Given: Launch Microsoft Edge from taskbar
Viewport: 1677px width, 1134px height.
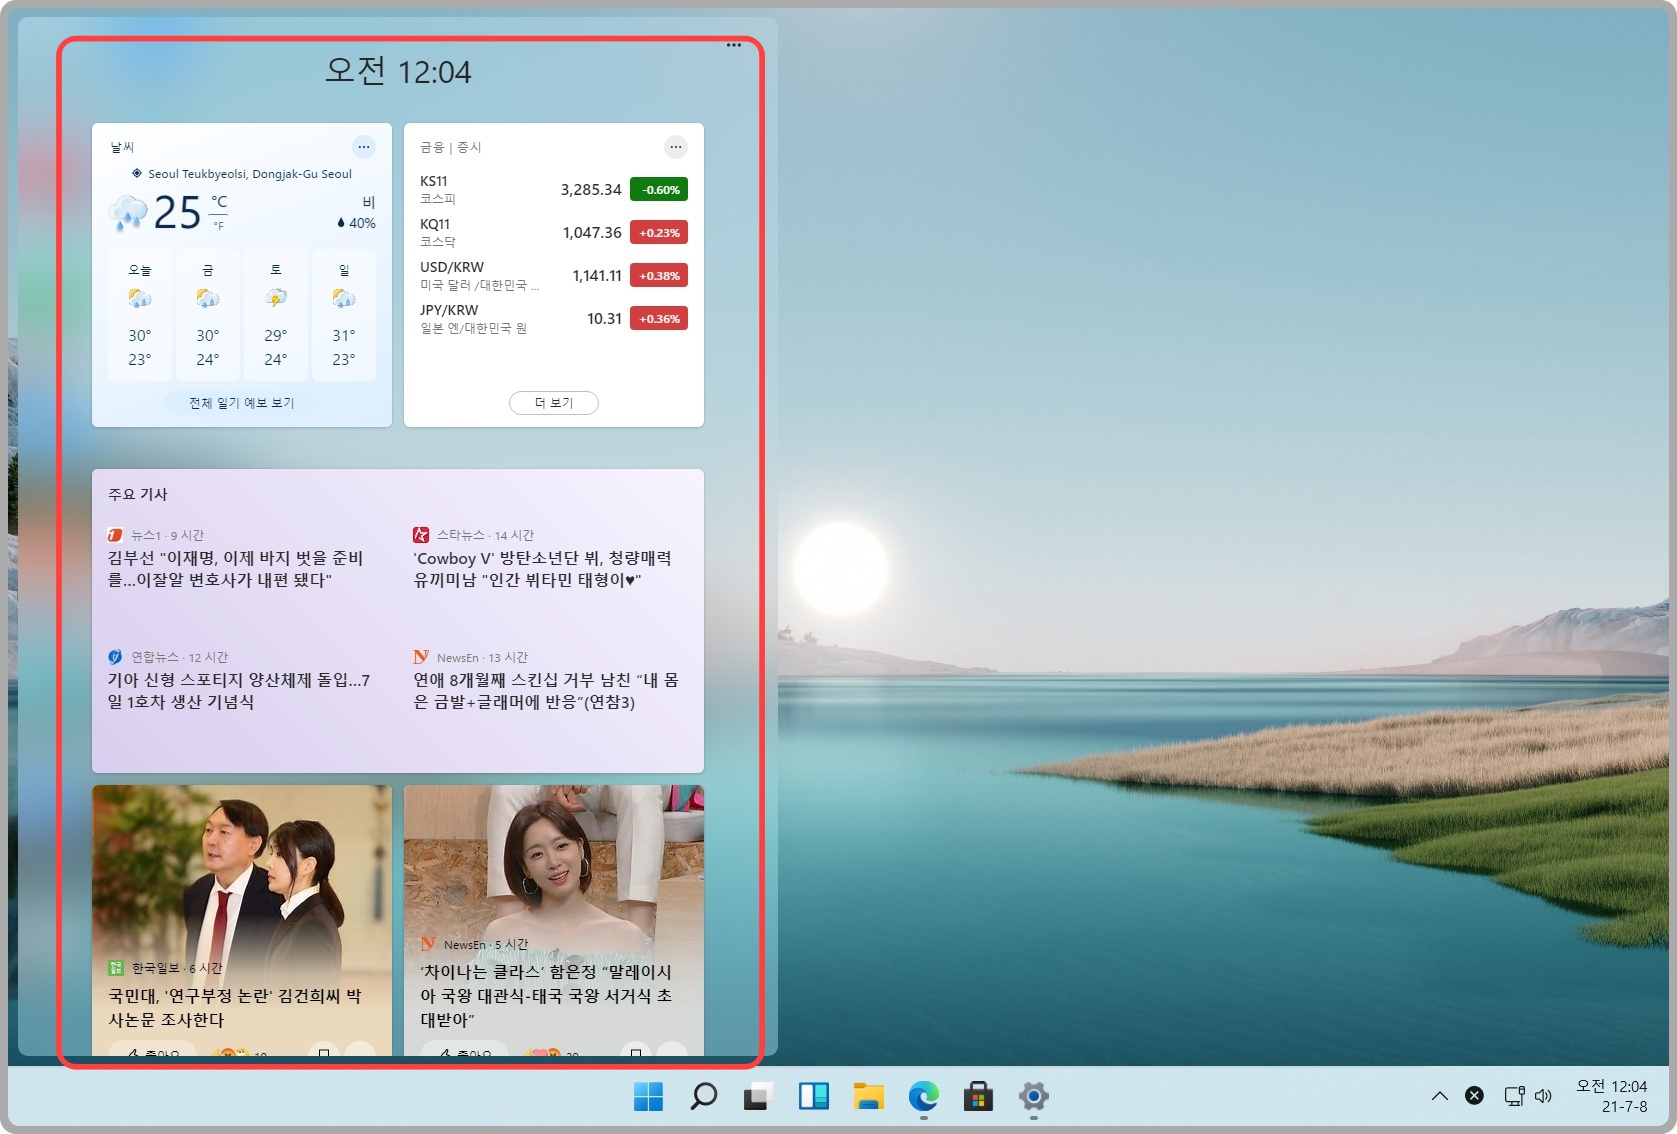Looking at the screenshot, I should click(x=923, y=1097).
